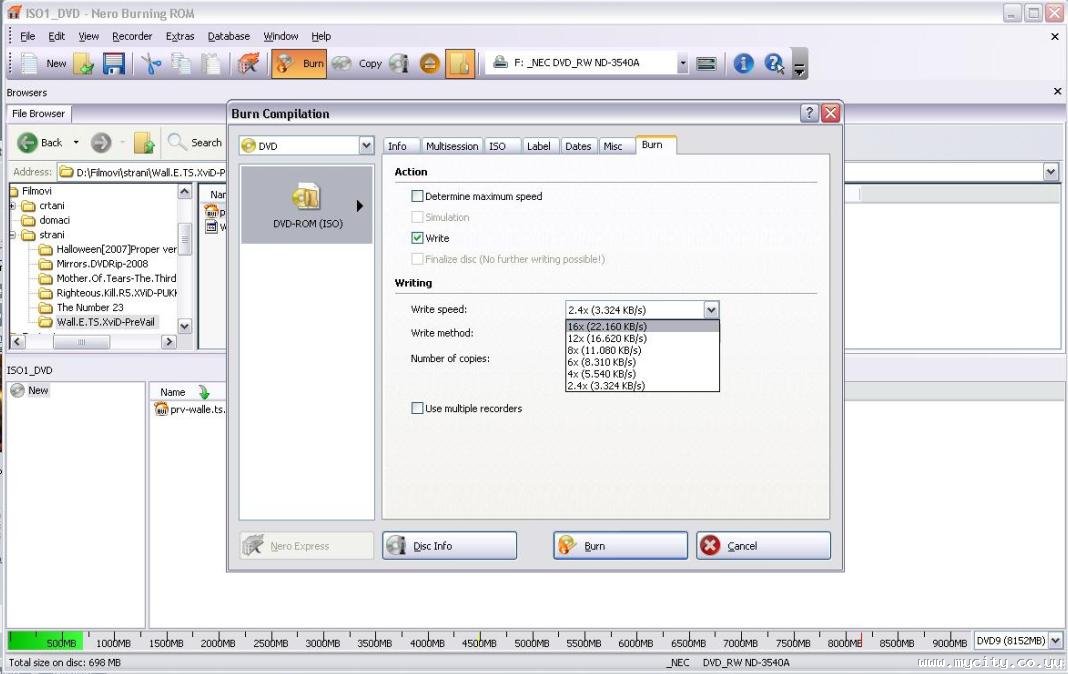Open the recorder drive selection dropdown
The width and height of the screenshot is (1068, 674).
tap(682, 63)
